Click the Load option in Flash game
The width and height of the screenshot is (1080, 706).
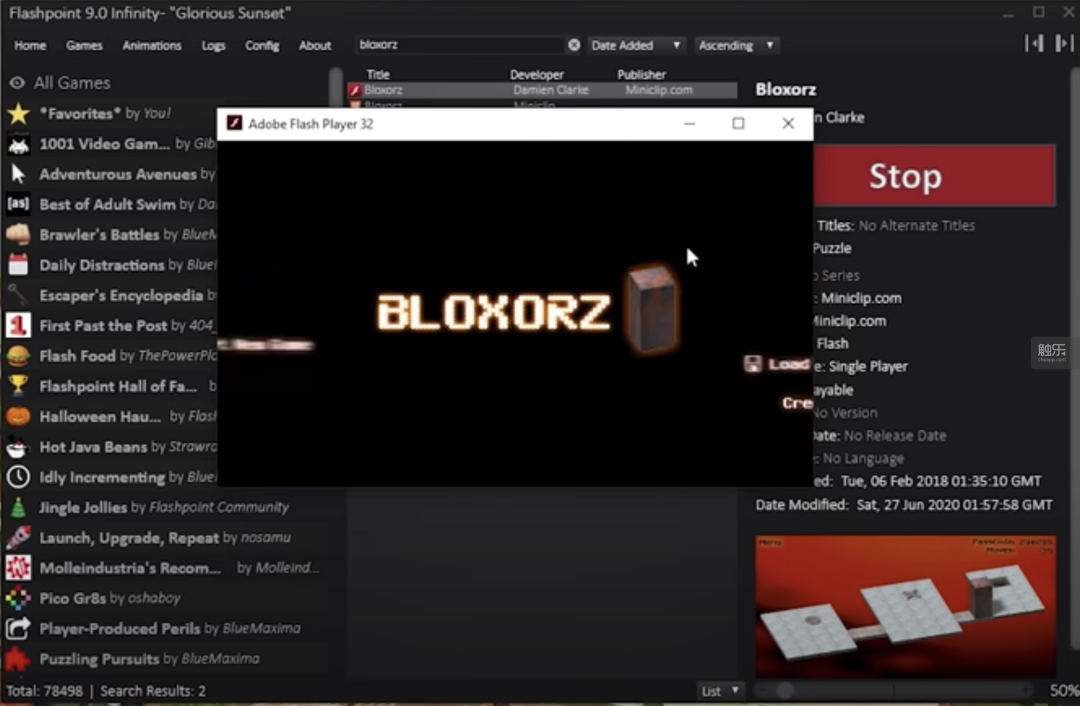click(x=778, y=364)
